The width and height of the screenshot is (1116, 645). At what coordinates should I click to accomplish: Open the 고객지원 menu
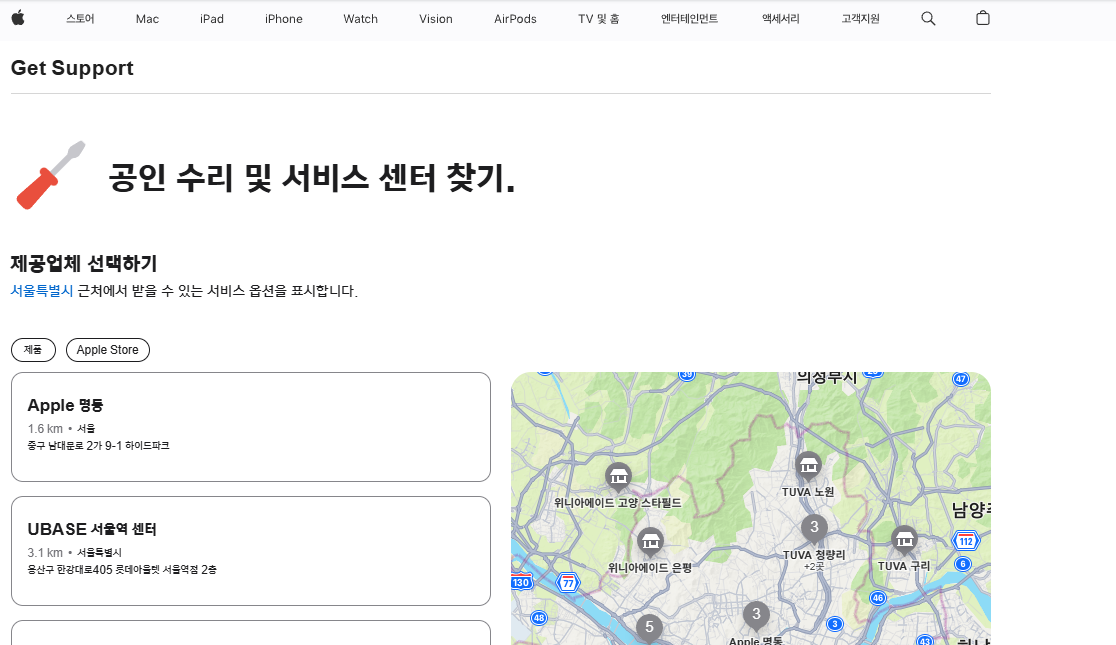click(x=860, y=19)
